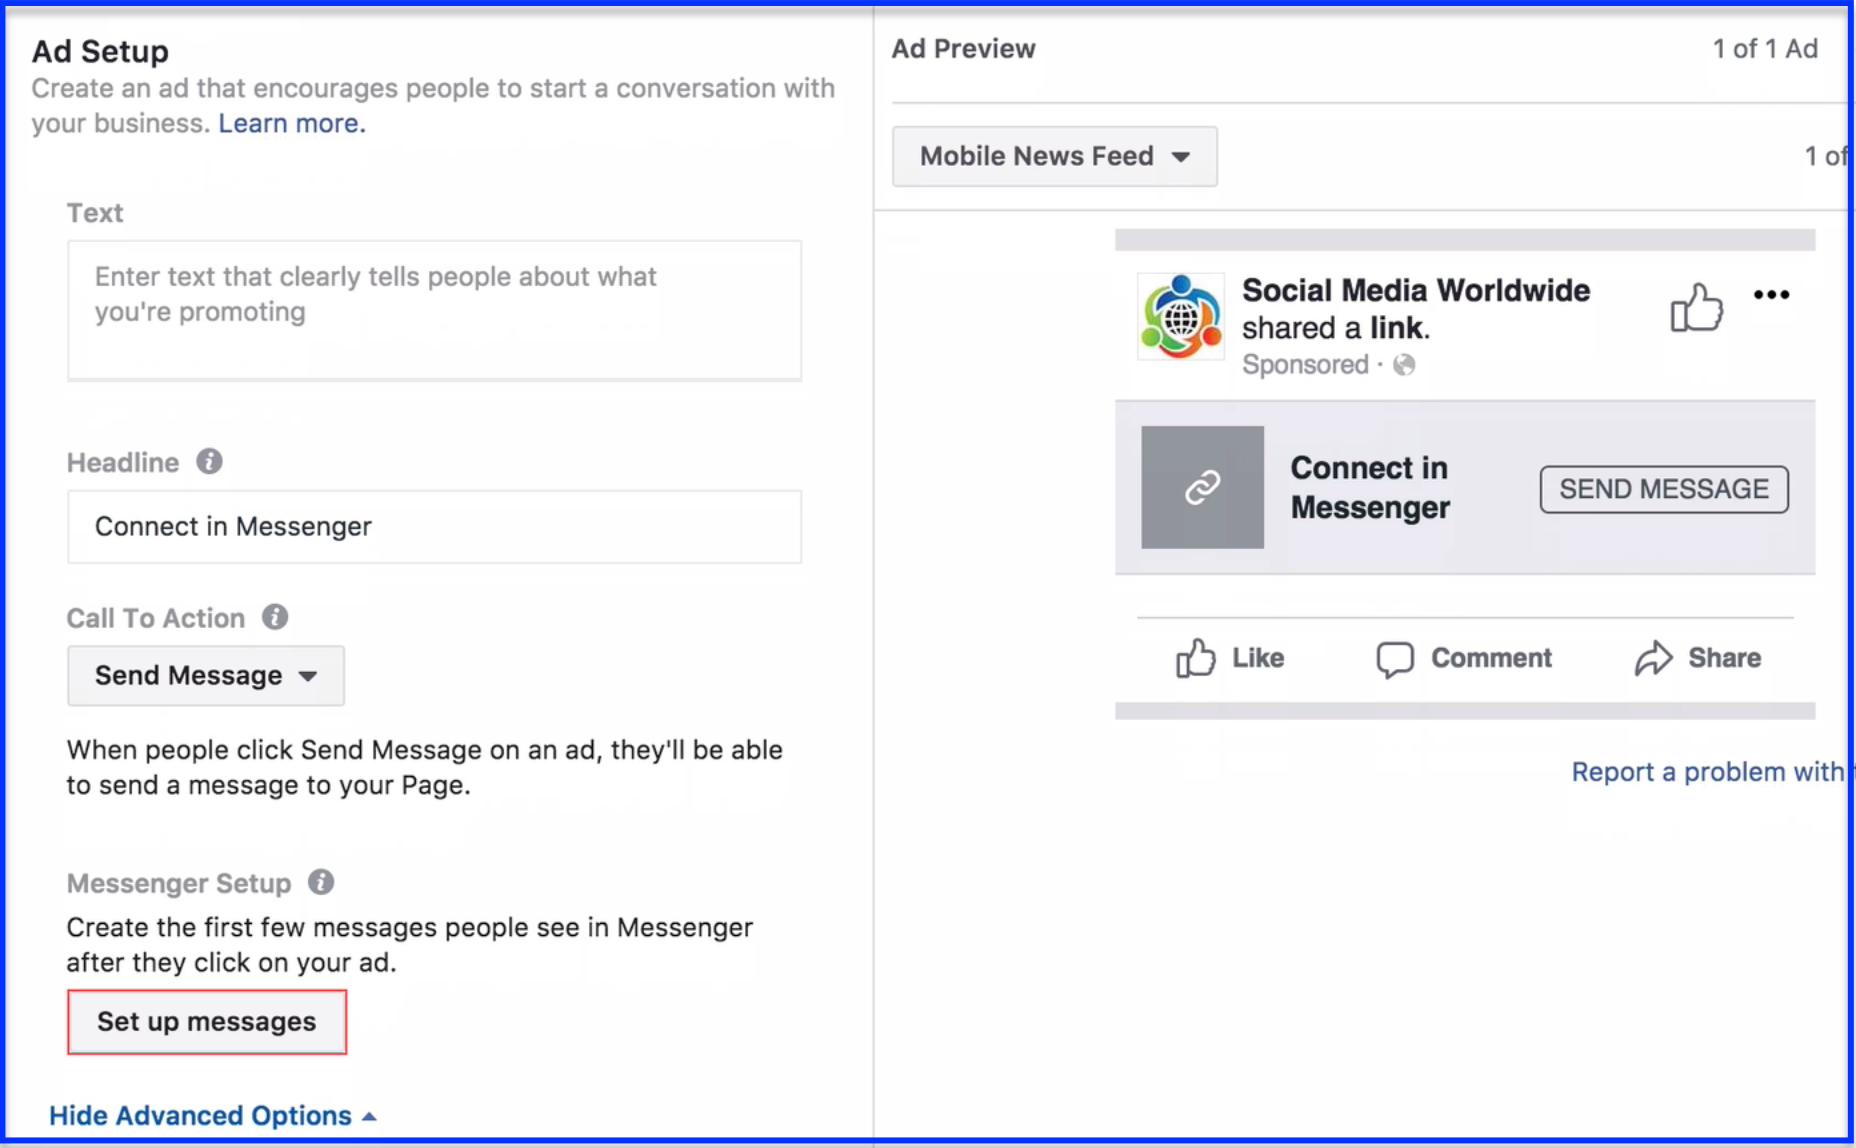Click the thumbs-up page like icon
Image resolution: width=1856 pixels, height=1148 pixels.
point(1696,307)
